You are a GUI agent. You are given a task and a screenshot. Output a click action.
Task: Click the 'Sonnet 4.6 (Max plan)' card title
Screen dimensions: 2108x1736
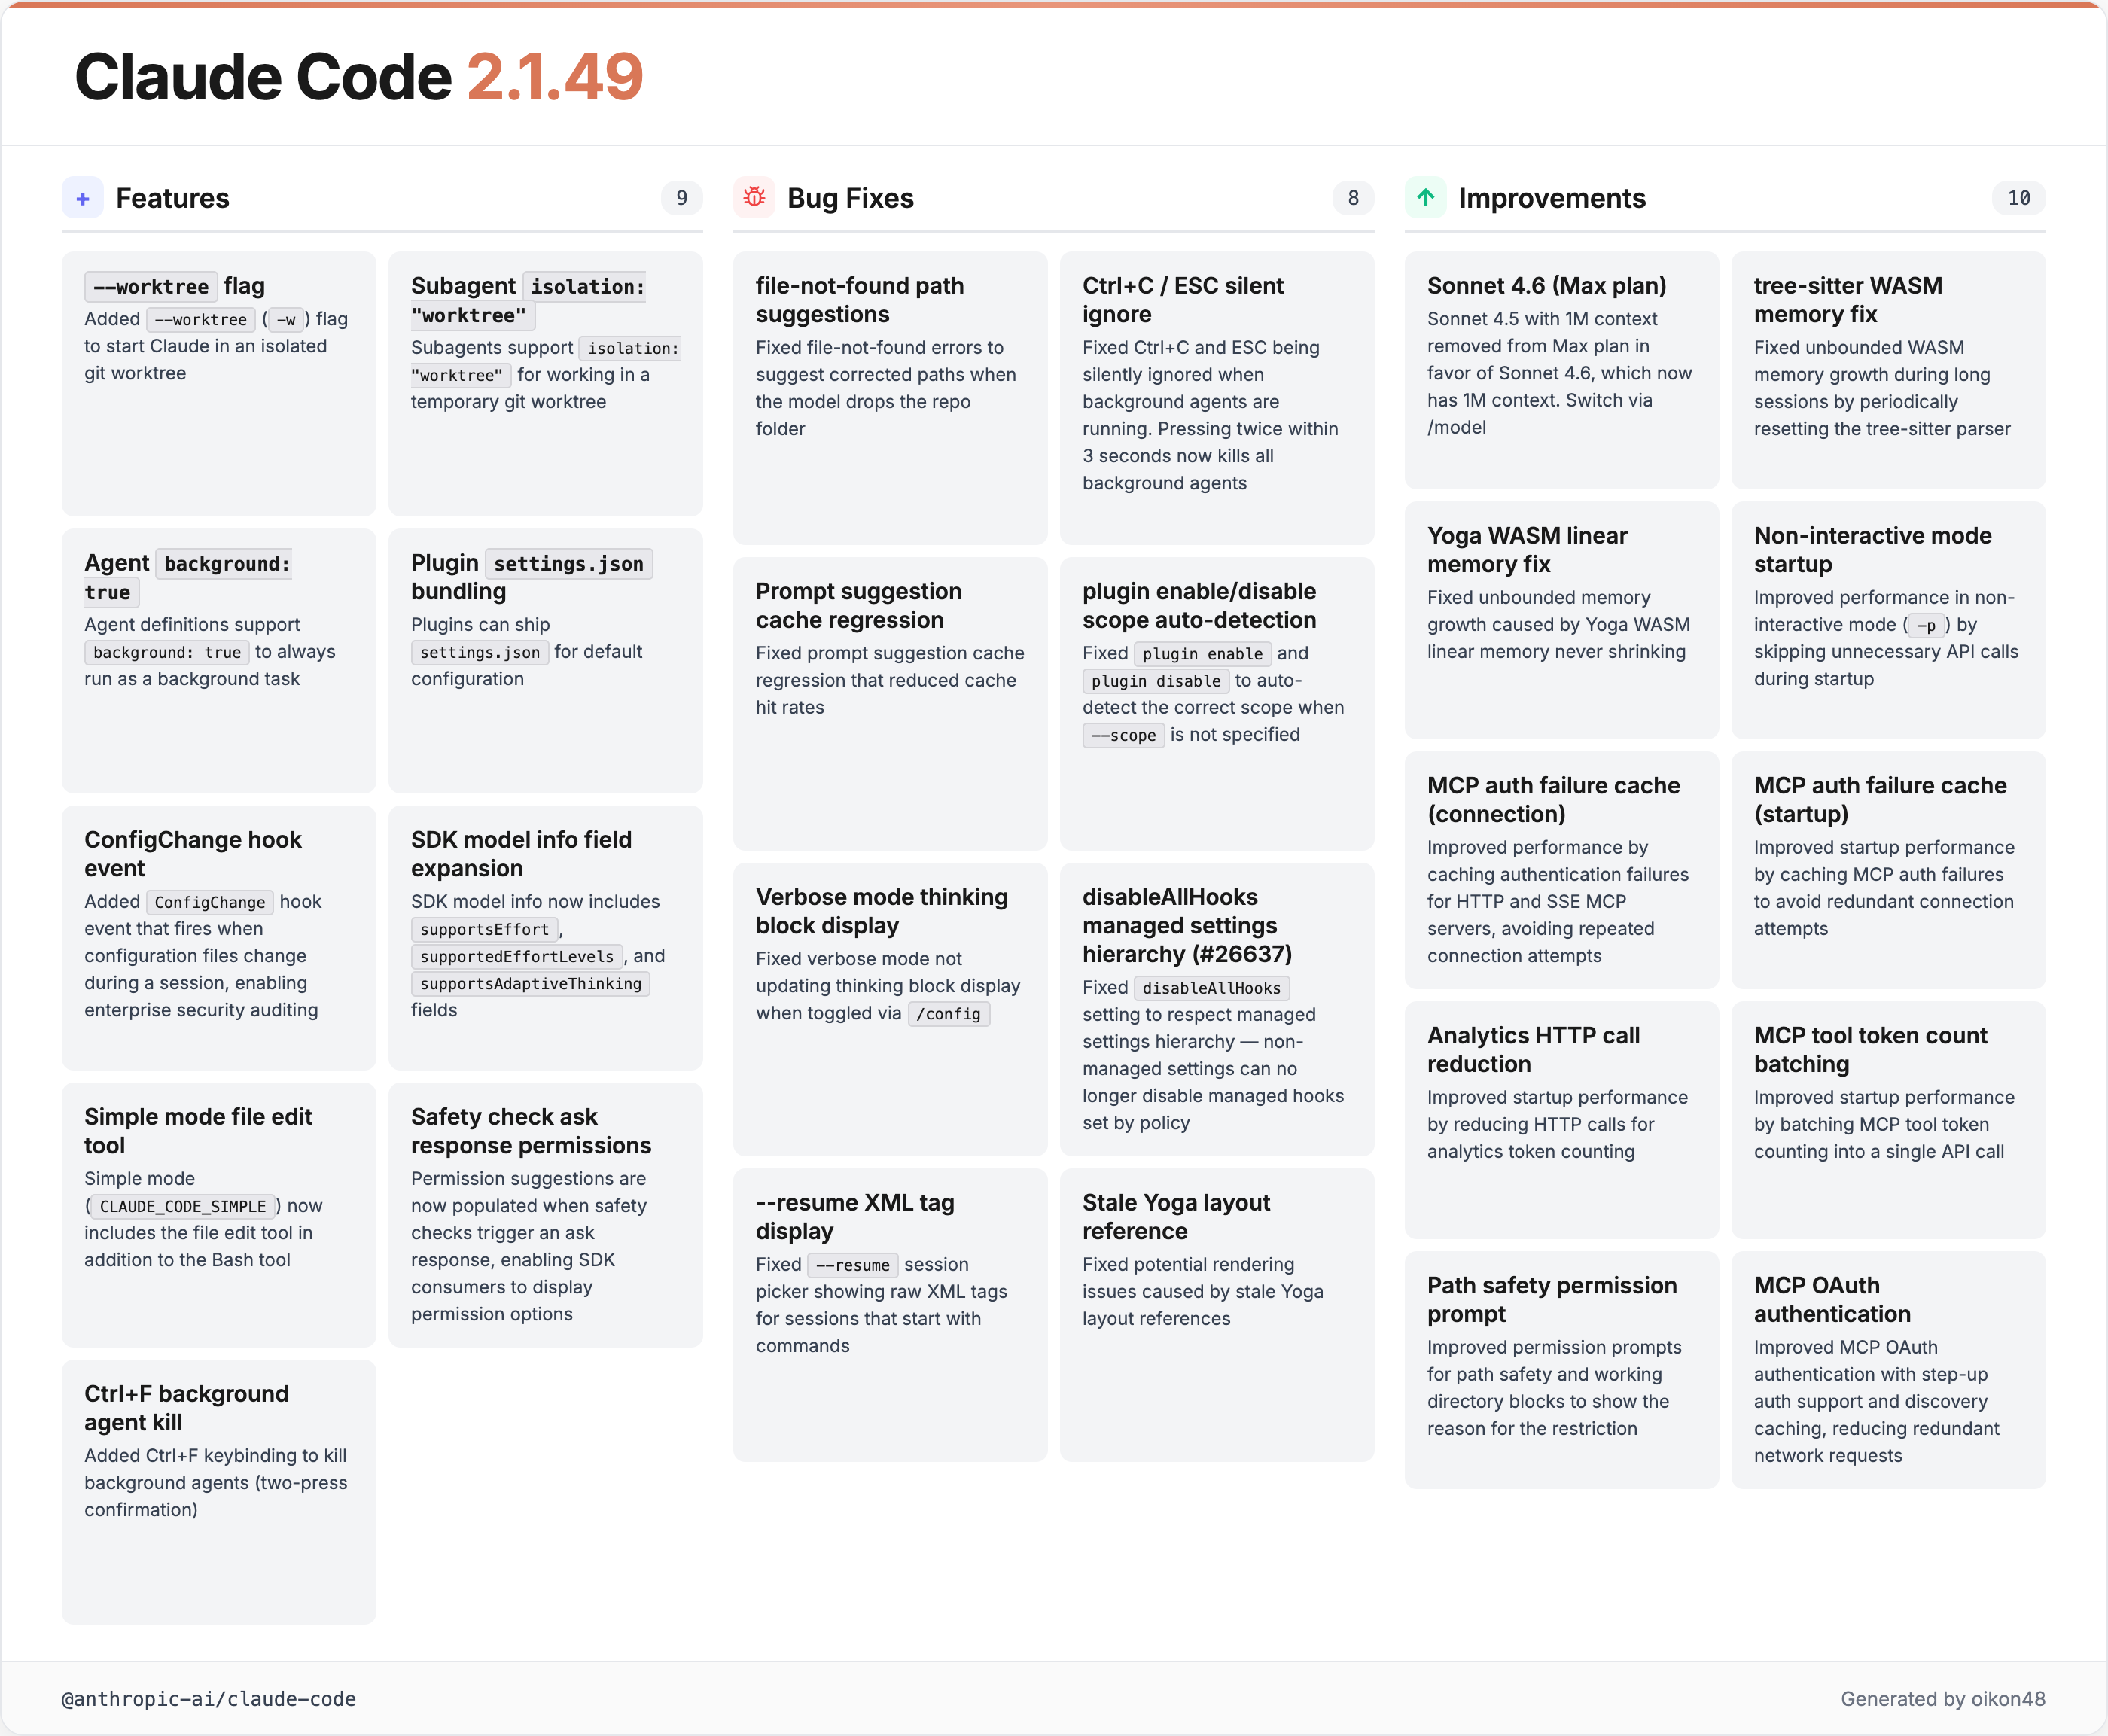point(1547,286)
